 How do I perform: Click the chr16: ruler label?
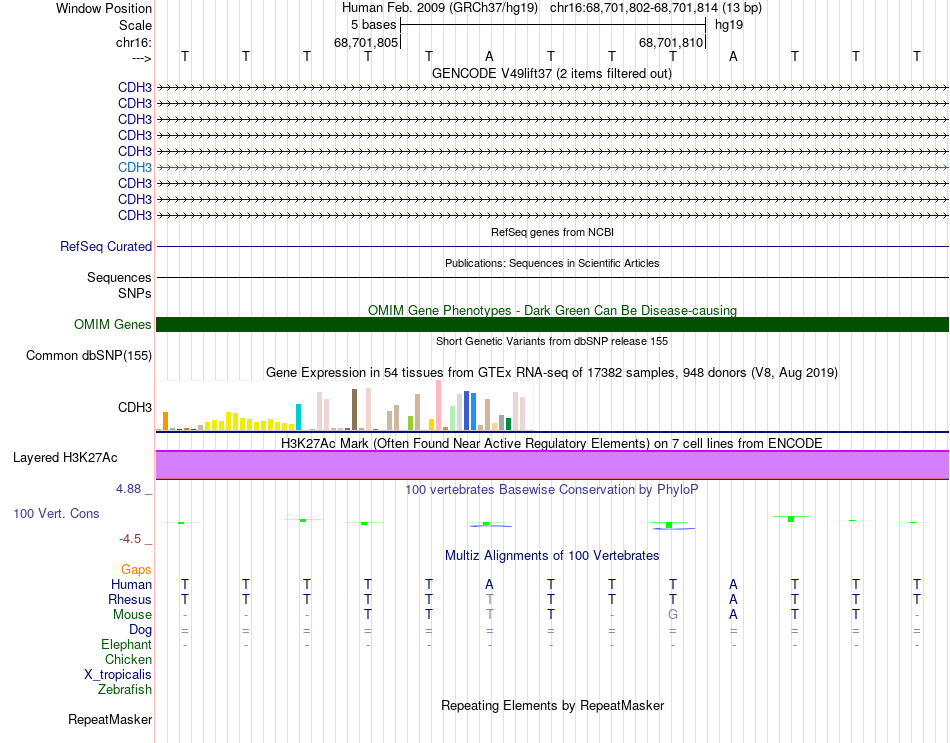click(x=133, y=42)
